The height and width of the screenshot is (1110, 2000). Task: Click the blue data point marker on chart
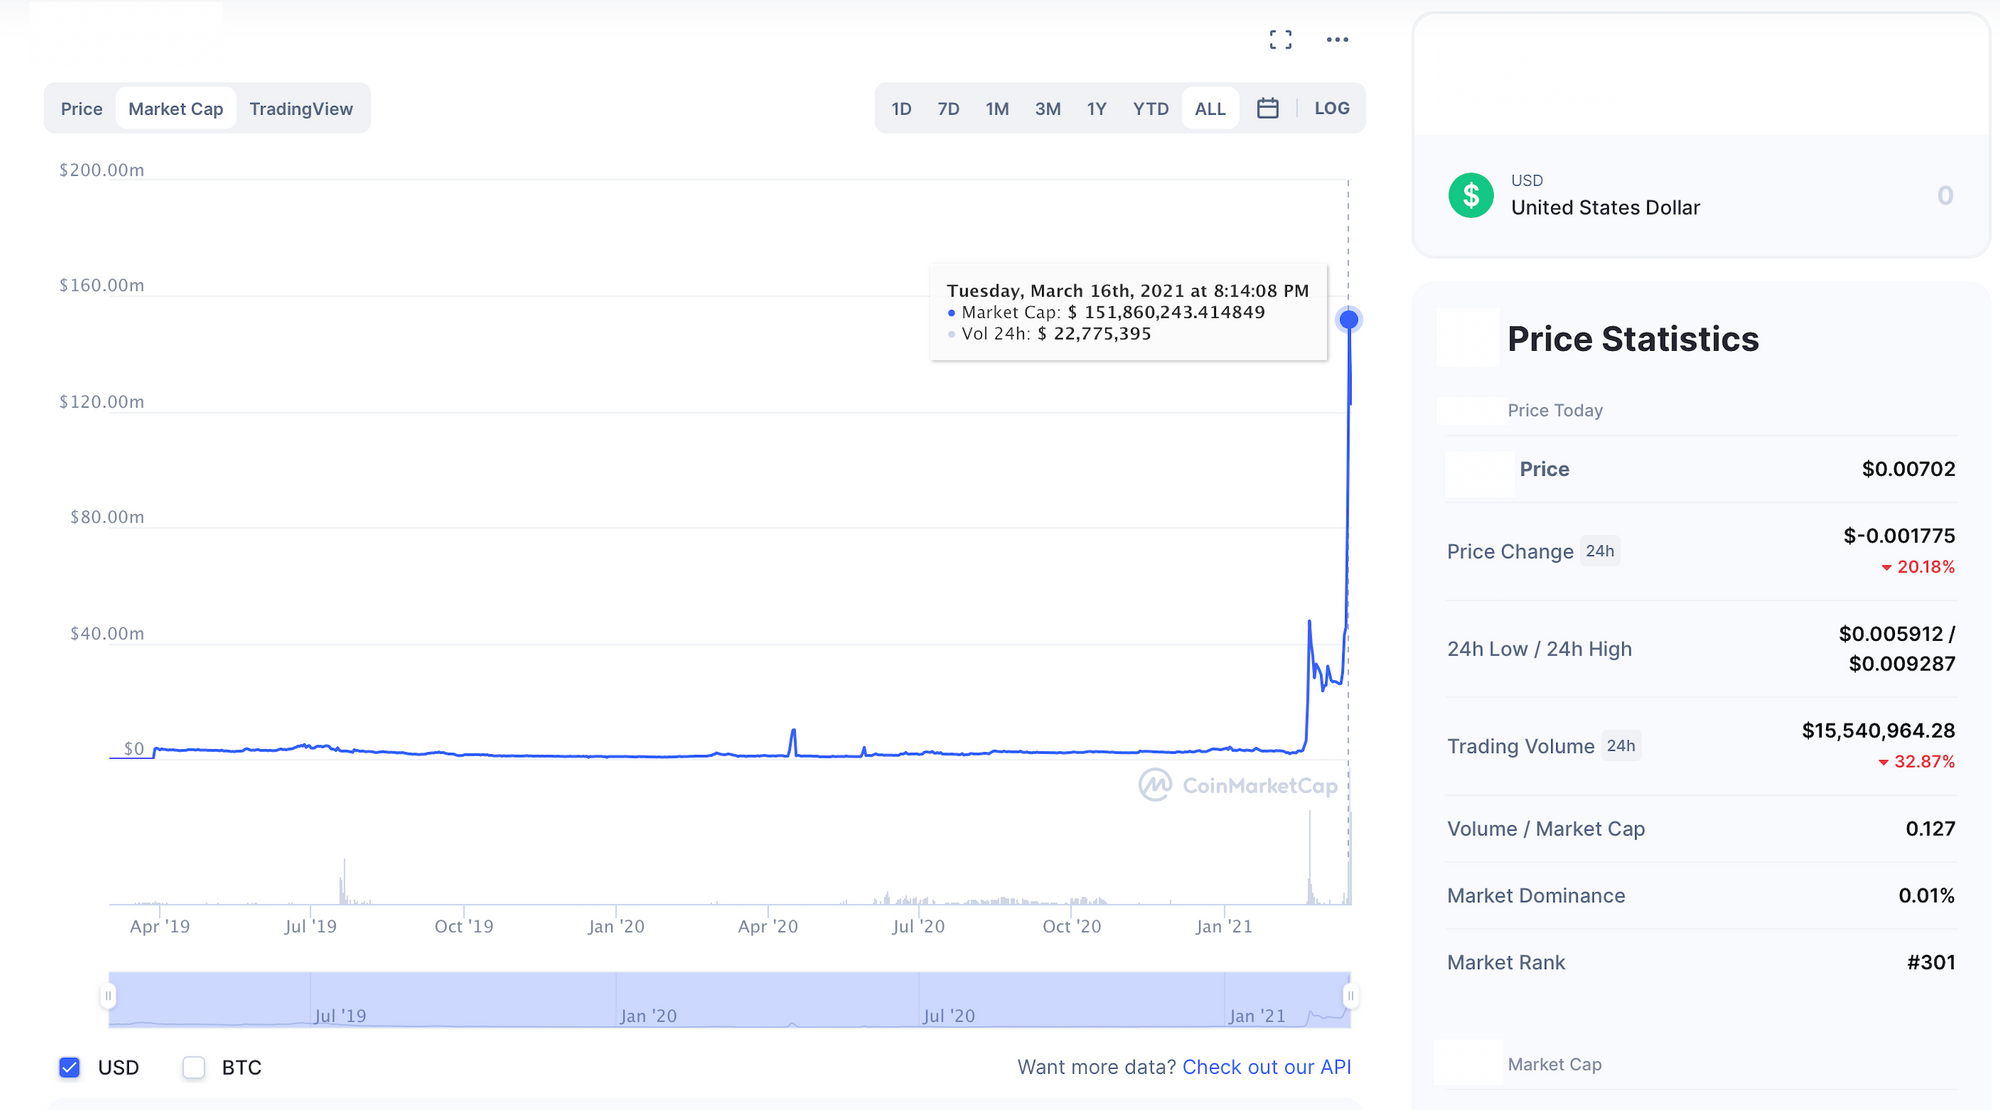[1349, 320]
